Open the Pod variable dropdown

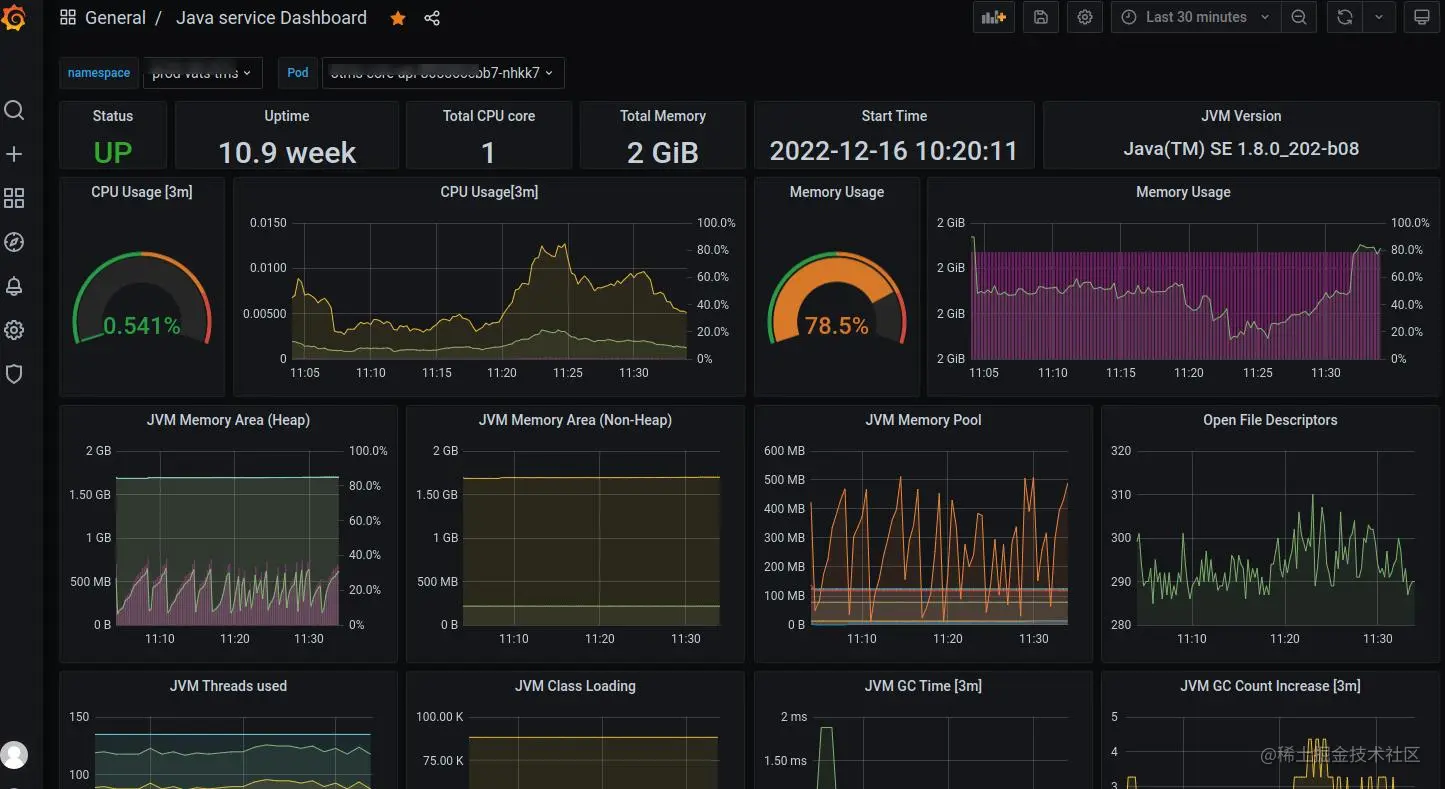click(443, 73)
